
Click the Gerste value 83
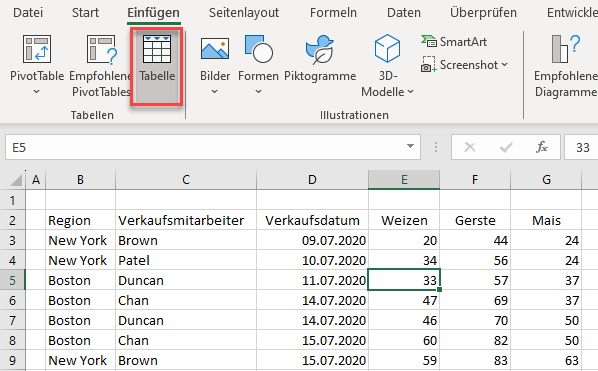click(475, 360)
